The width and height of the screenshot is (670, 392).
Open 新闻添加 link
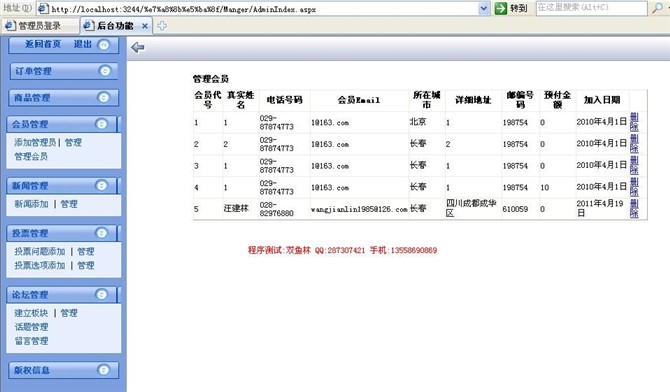(x=31, y=204)
